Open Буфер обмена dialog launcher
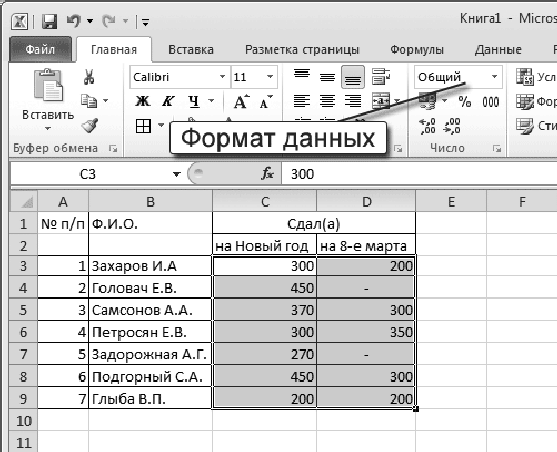Viewport: 557px width, 452px height. [113, 149]
